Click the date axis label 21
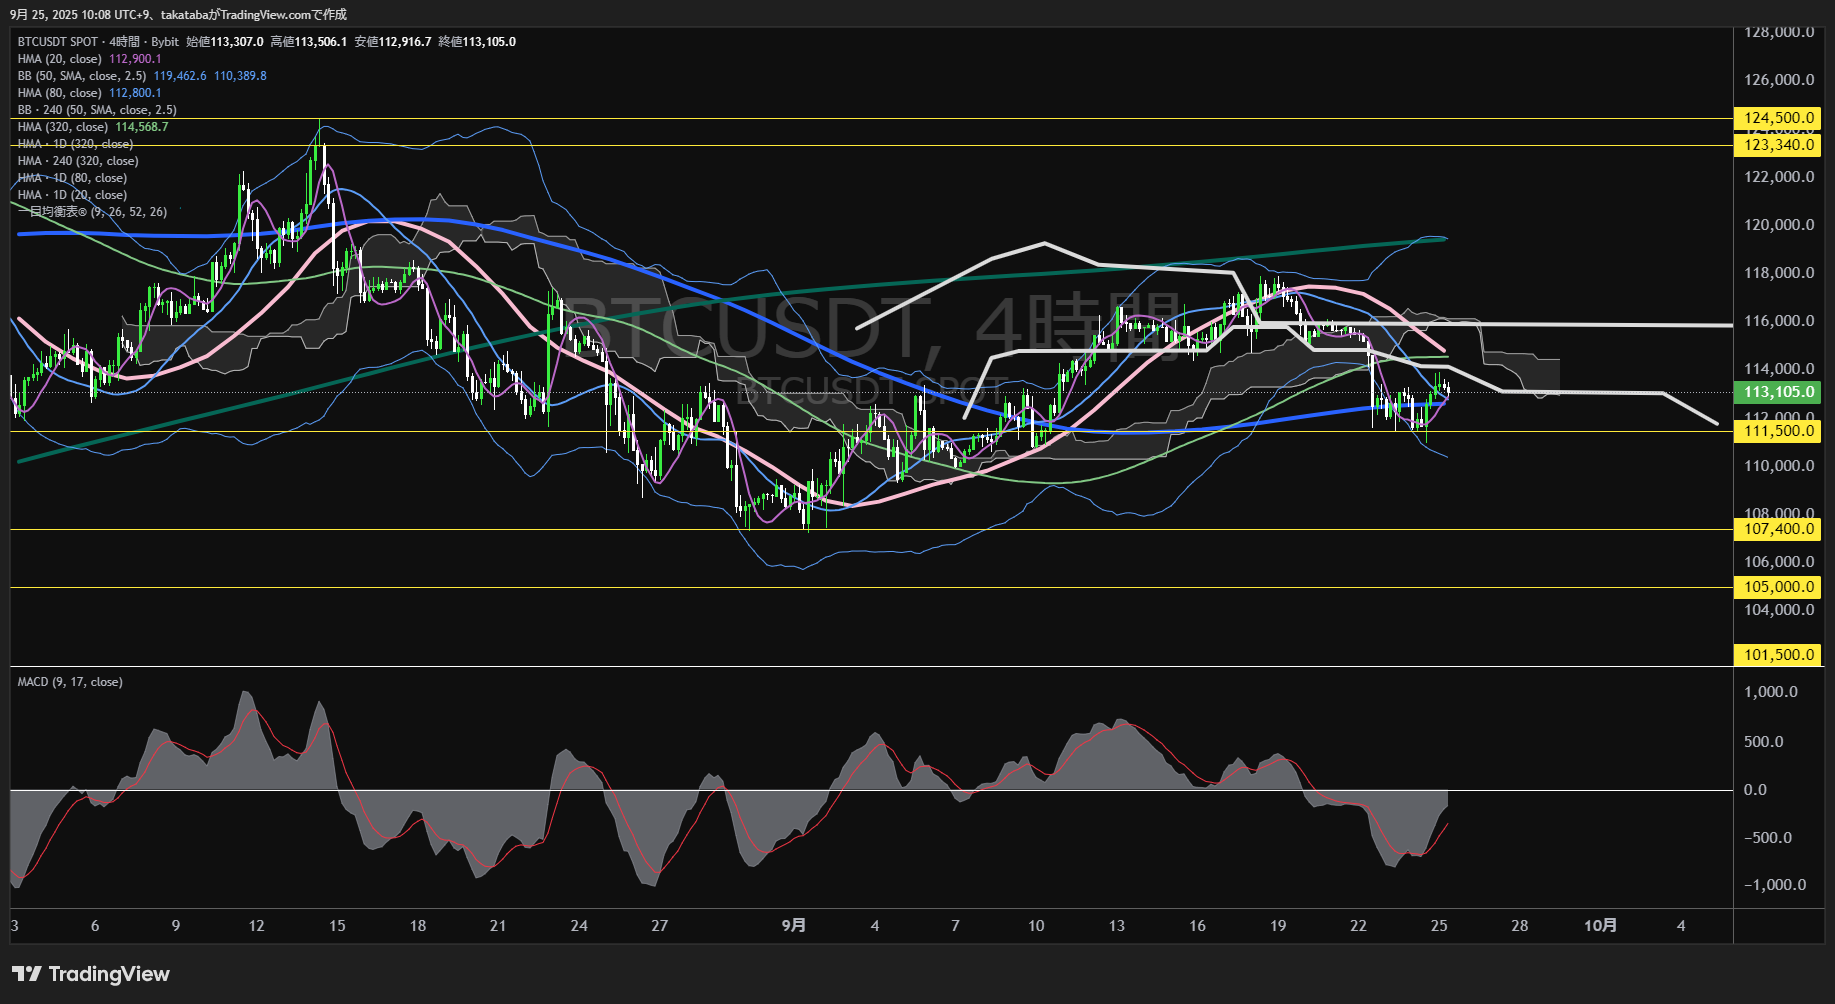Screen dimensions: 1835x1004 pyautogui.click(x=498, y=926)
